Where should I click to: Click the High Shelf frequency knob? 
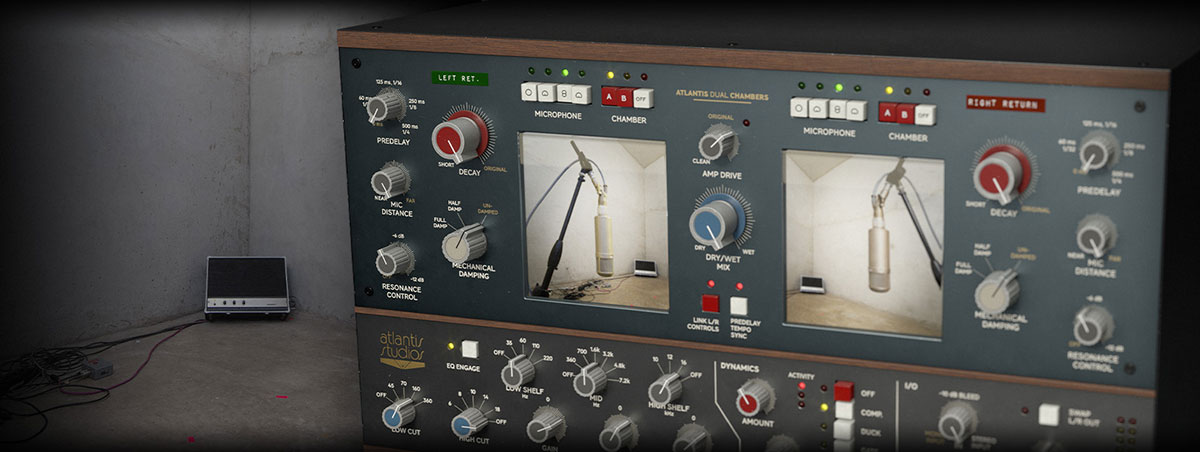point(665,391)
